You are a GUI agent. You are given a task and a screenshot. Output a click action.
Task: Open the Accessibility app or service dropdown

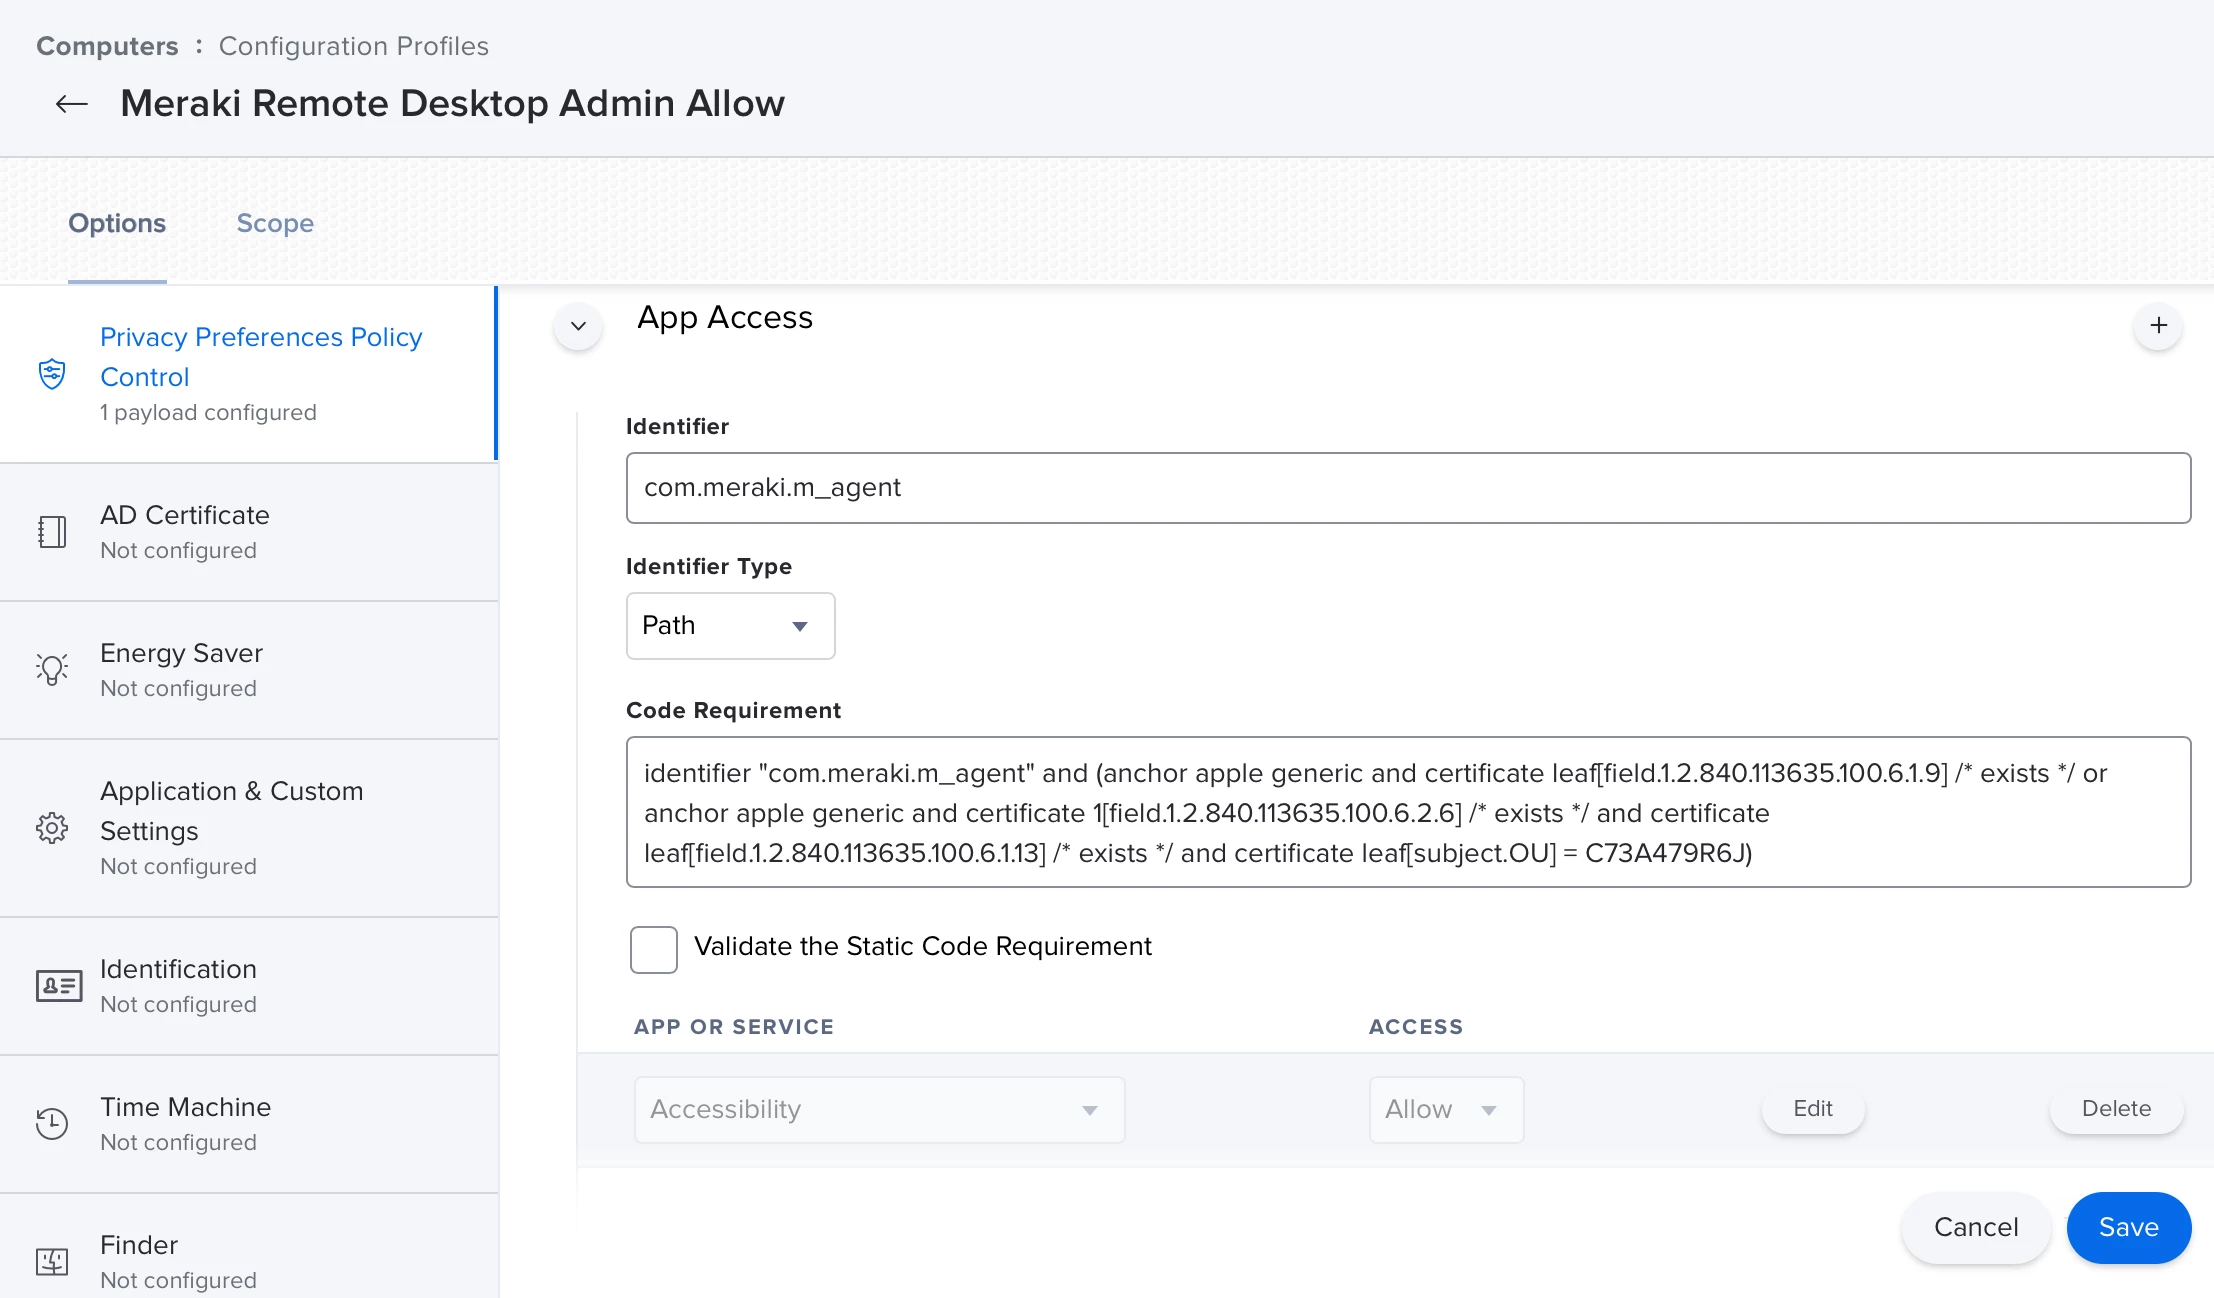[879, 1110]
